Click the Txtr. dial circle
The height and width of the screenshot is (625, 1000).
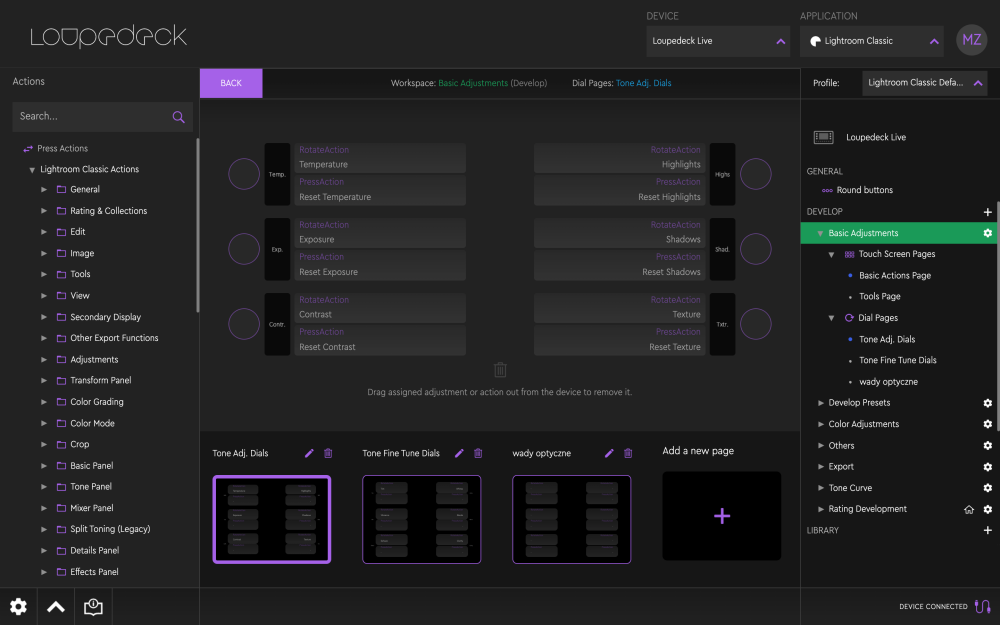click(x=756, y=324)
